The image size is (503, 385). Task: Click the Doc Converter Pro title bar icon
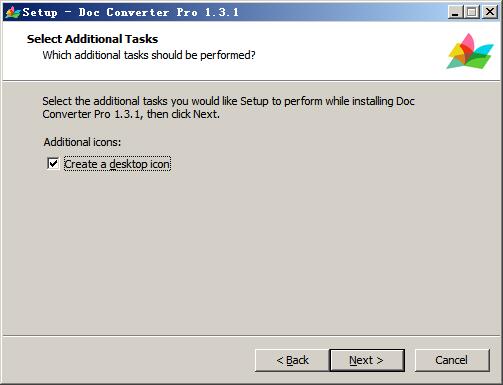[x=13, y=12]
